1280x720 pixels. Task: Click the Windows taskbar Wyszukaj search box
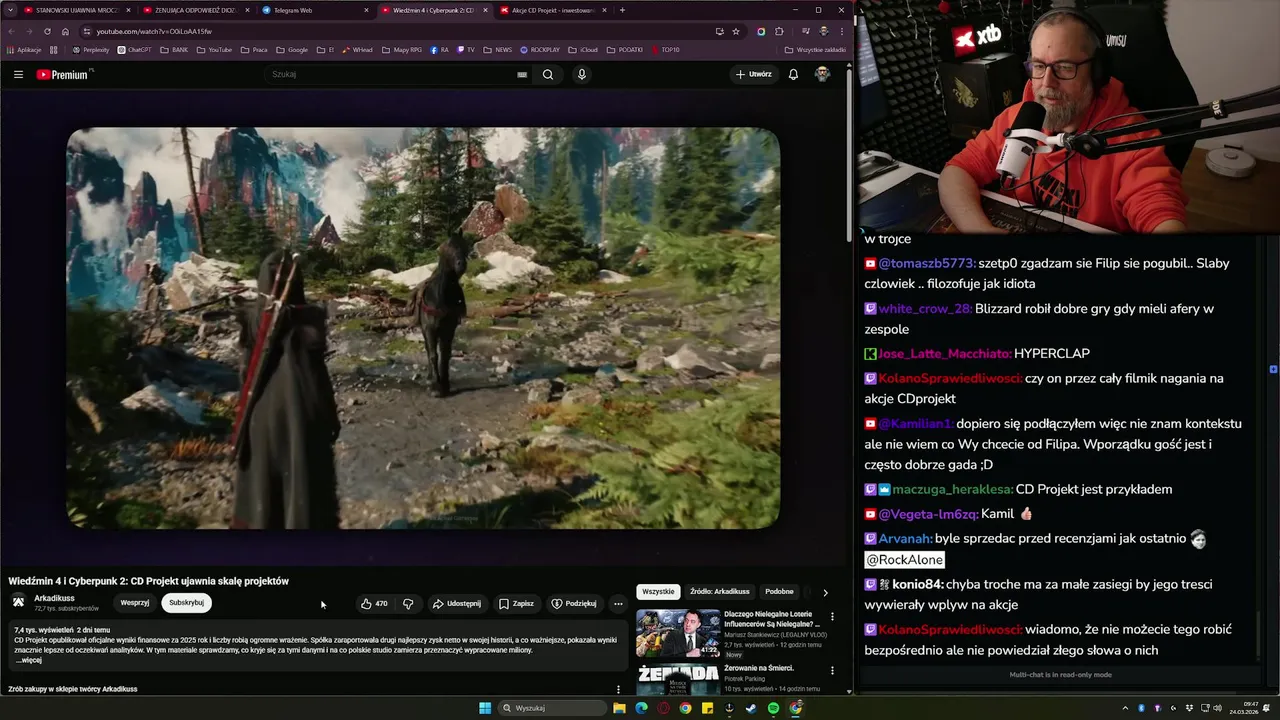point(553,708)
